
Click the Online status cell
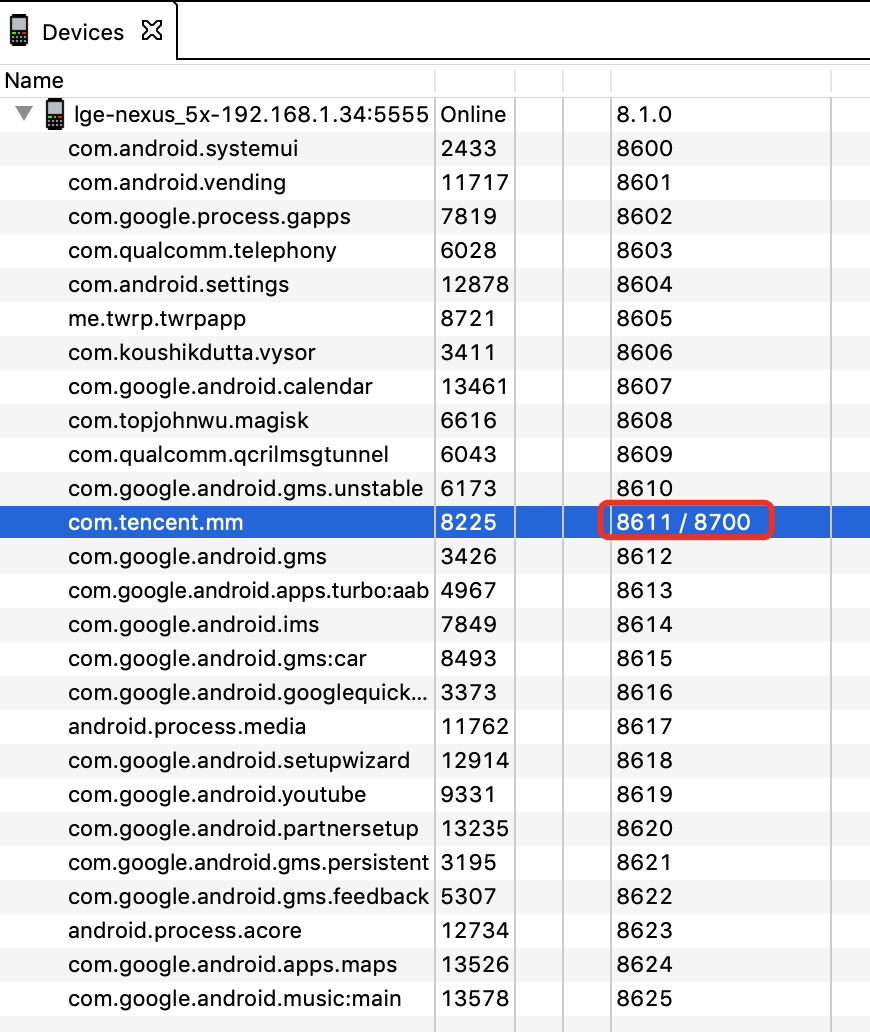coord(473,115)
